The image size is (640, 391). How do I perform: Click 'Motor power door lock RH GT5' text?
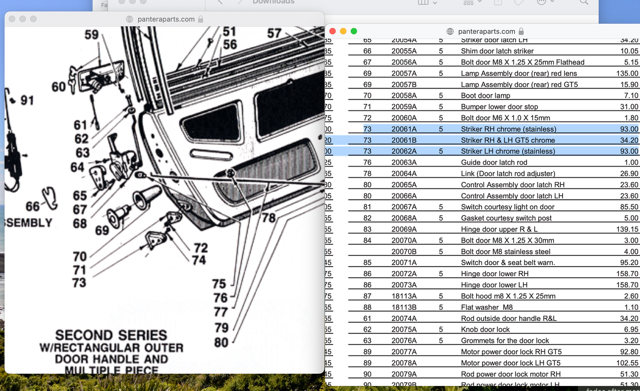click(x=511, y=352)
